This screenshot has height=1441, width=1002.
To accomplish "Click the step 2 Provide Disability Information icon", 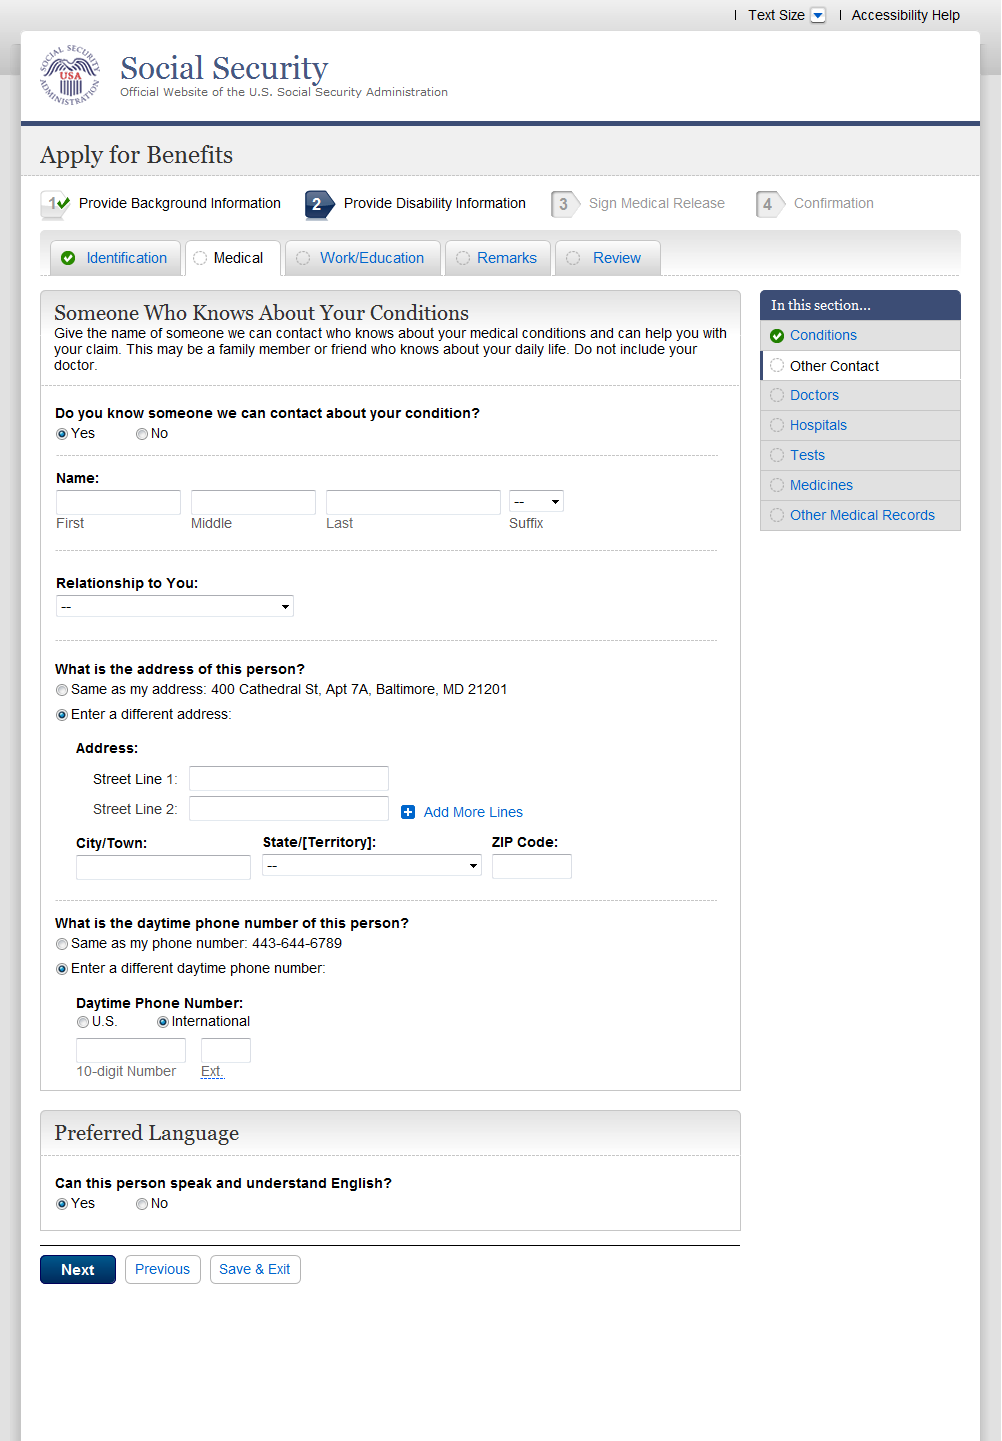I will coord(318,204).
